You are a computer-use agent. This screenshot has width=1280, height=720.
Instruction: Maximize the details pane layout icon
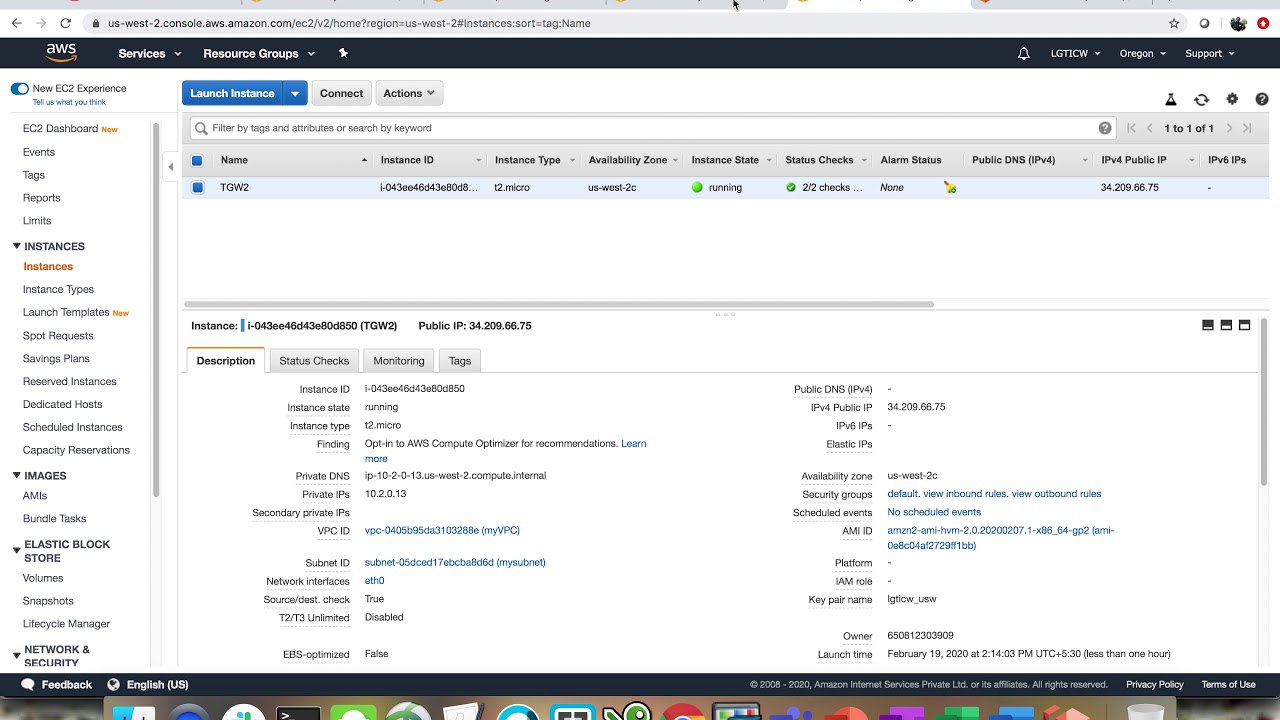[1244, 325]
